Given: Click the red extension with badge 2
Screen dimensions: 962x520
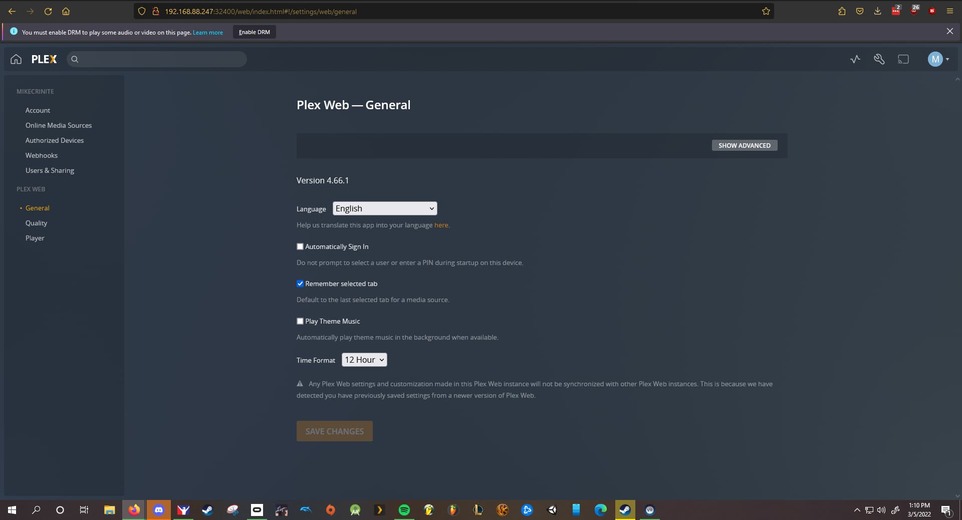Looking at the screenshot, I should coord(896,10).
